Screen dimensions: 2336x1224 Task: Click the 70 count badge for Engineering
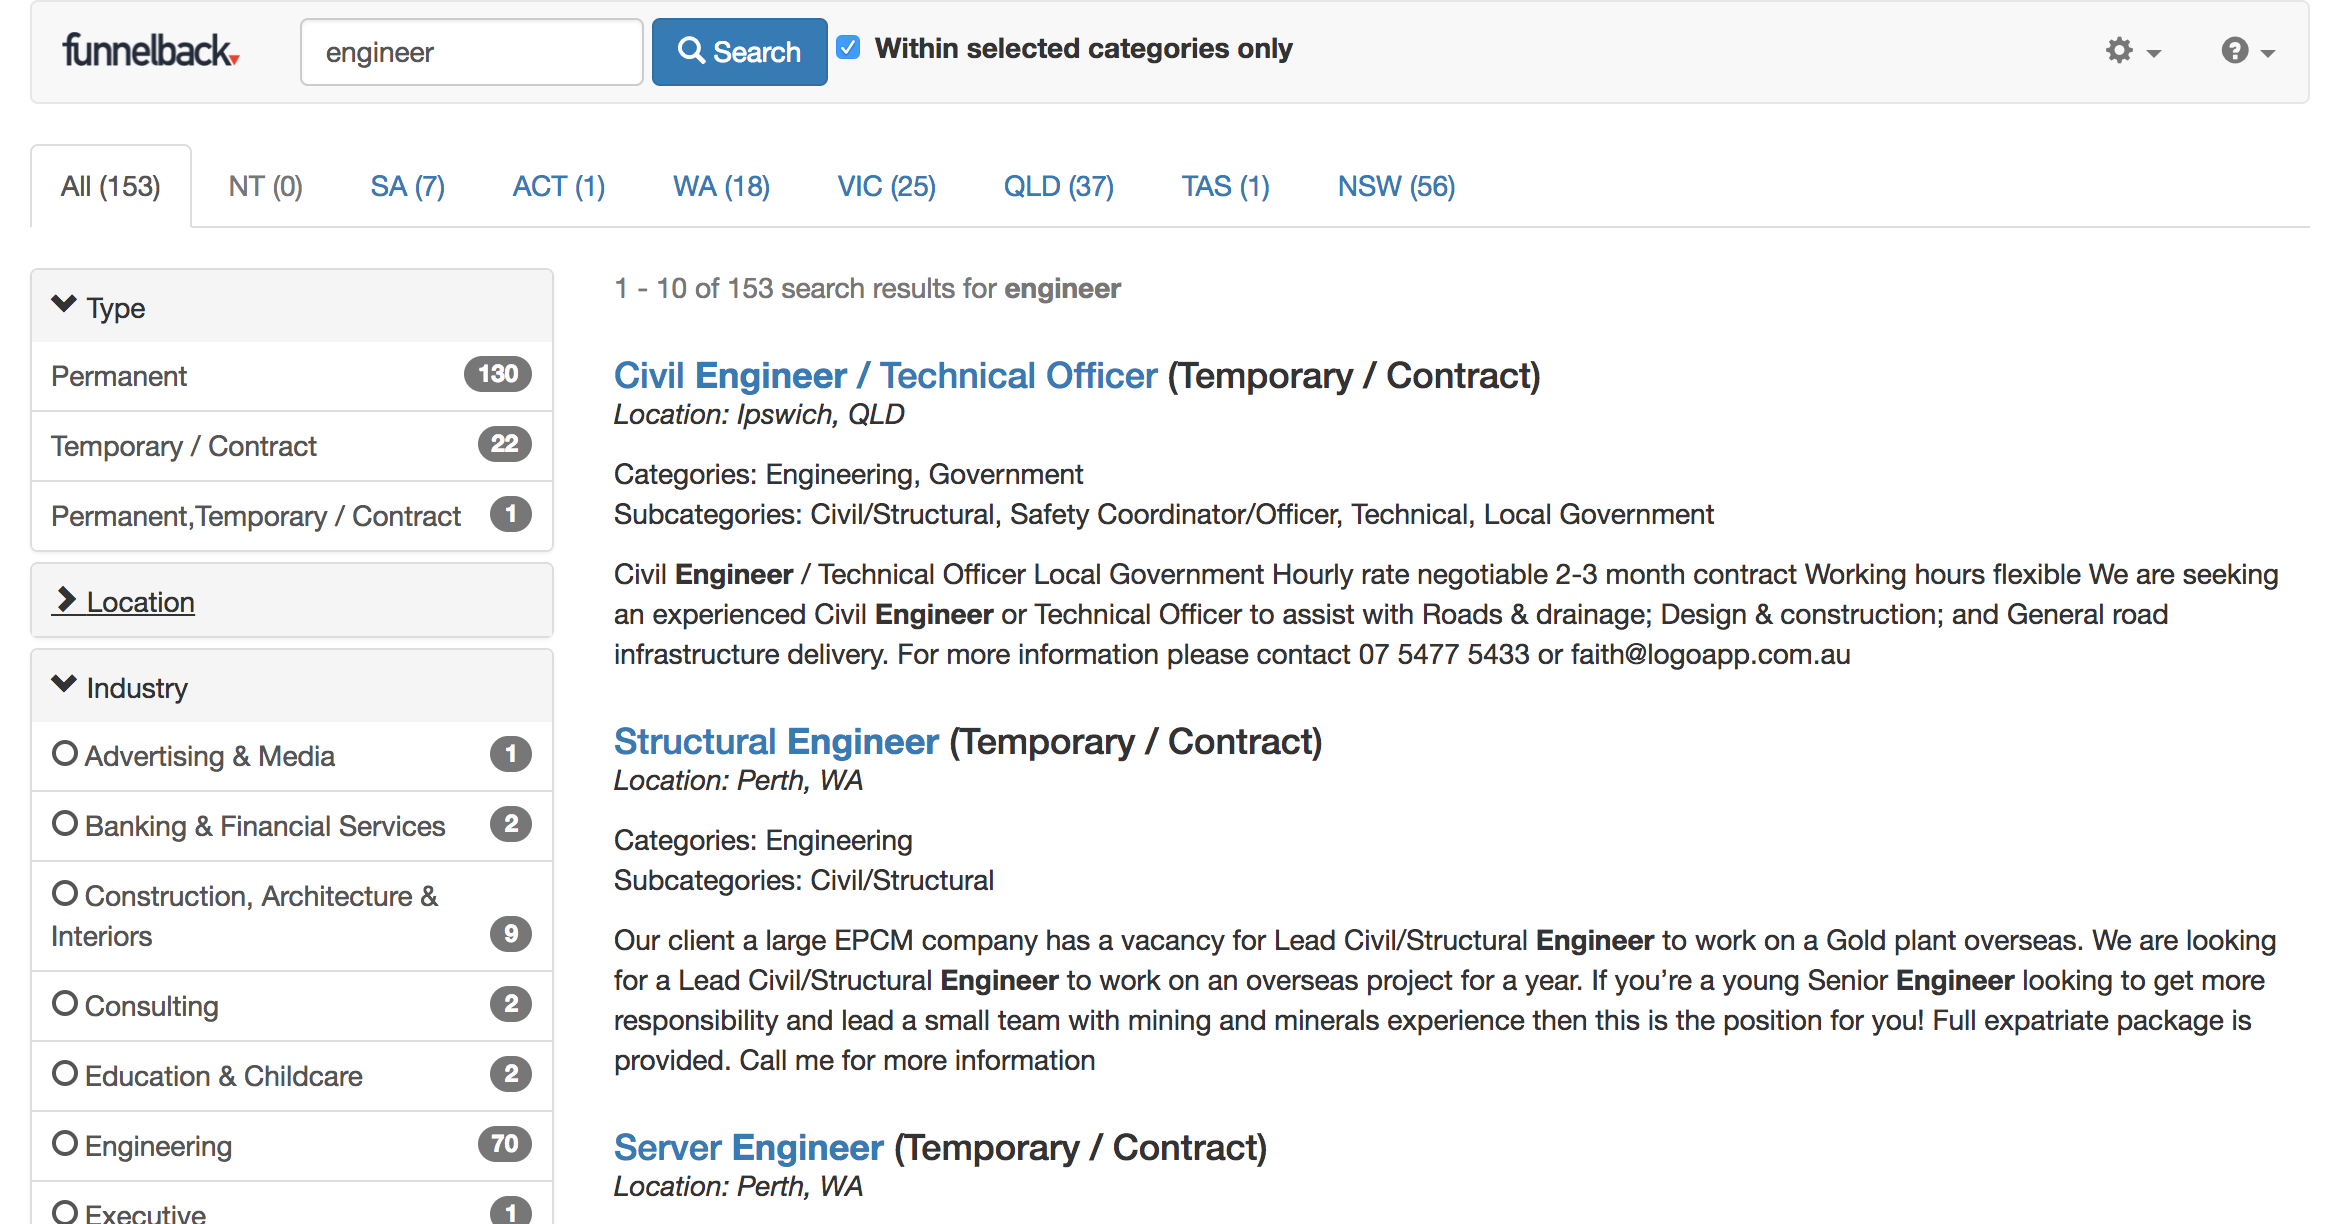(504, 1144)
